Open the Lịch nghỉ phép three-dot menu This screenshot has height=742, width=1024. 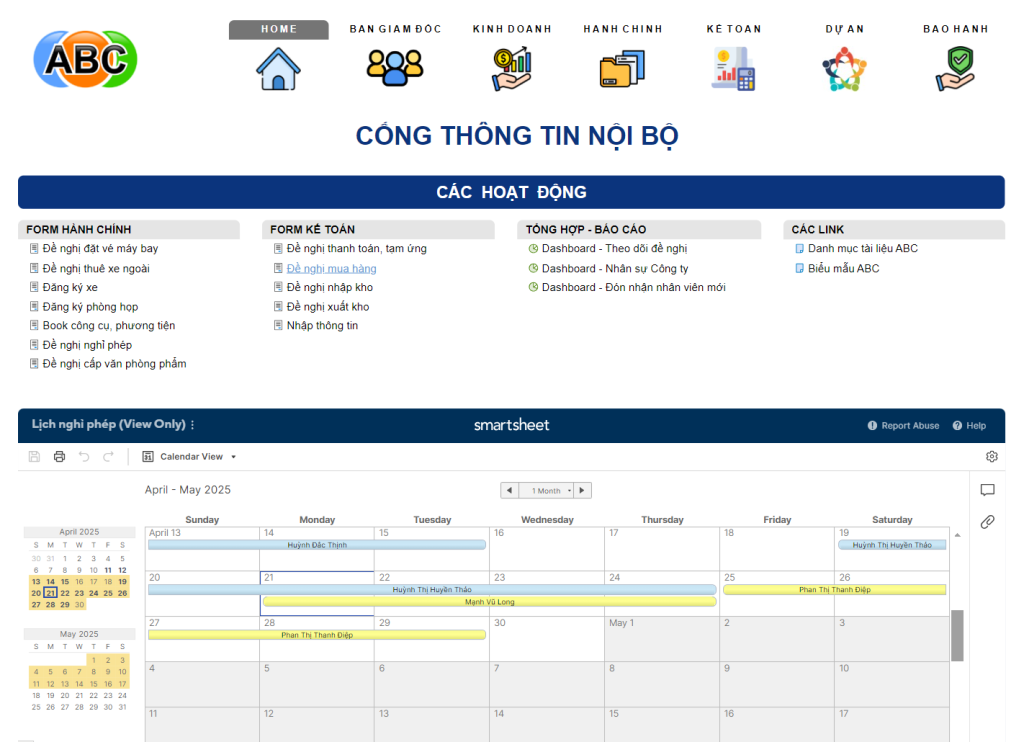pyautogui.click(x=193, y=425)
